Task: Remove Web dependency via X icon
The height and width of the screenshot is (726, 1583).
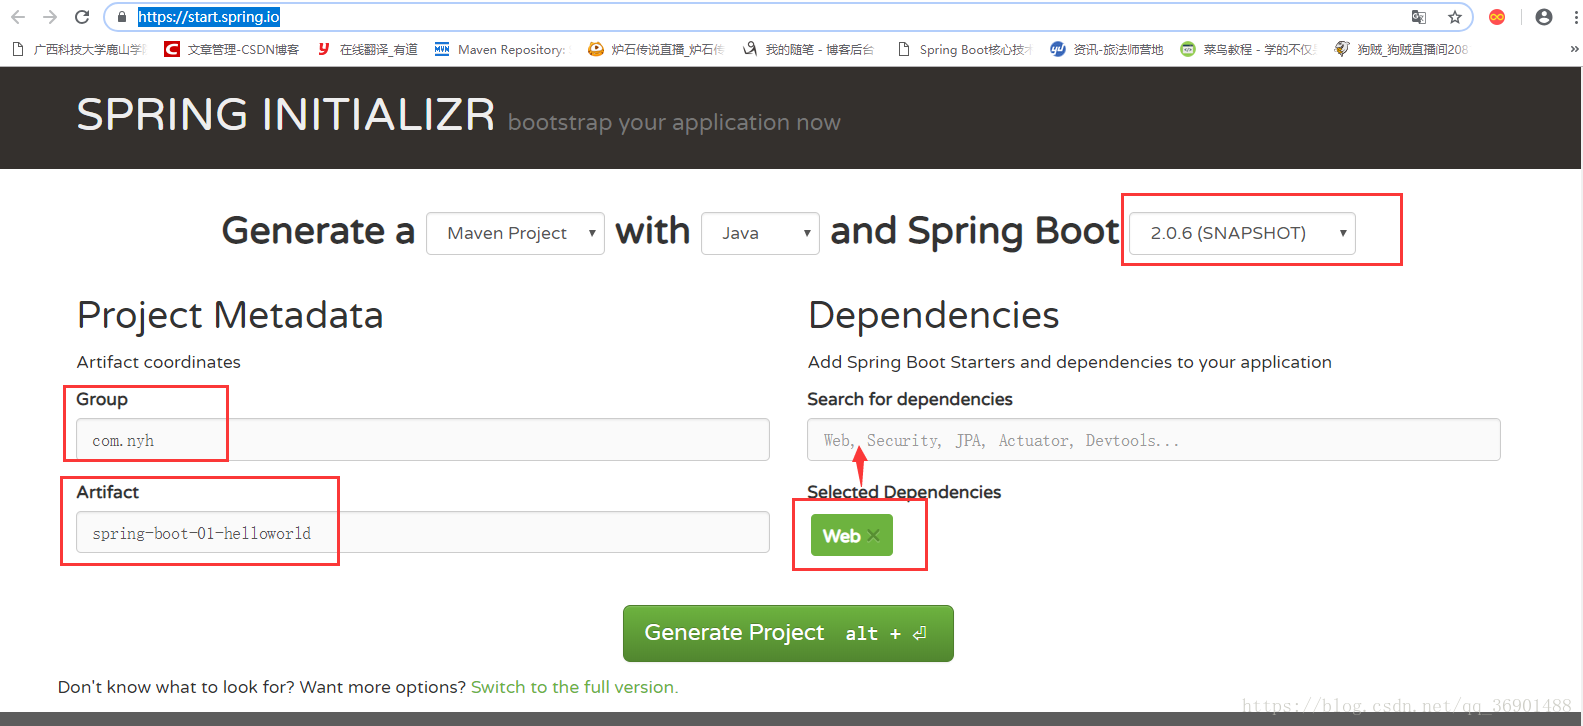Action: point(874,536)
